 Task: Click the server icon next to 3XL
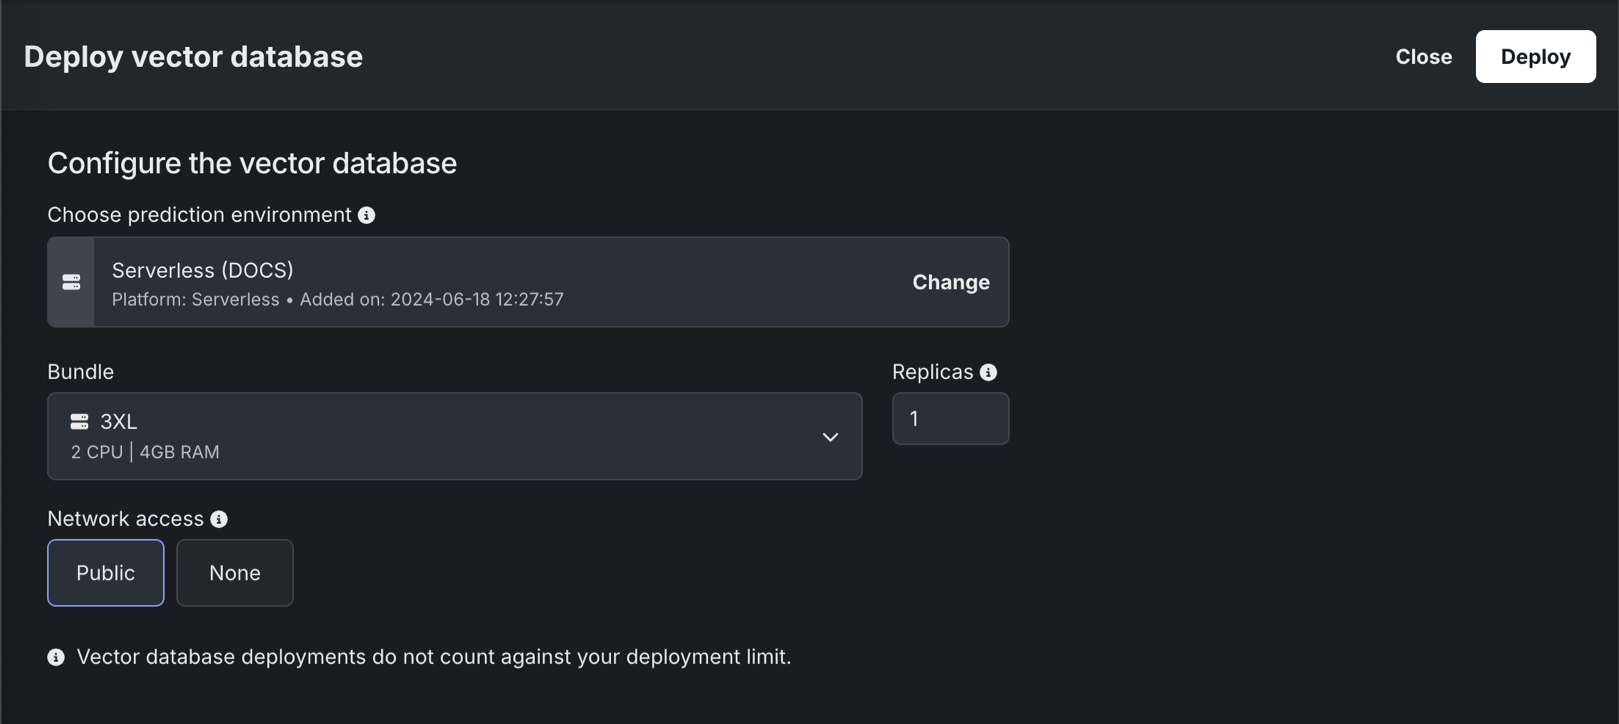click(79, 422)
